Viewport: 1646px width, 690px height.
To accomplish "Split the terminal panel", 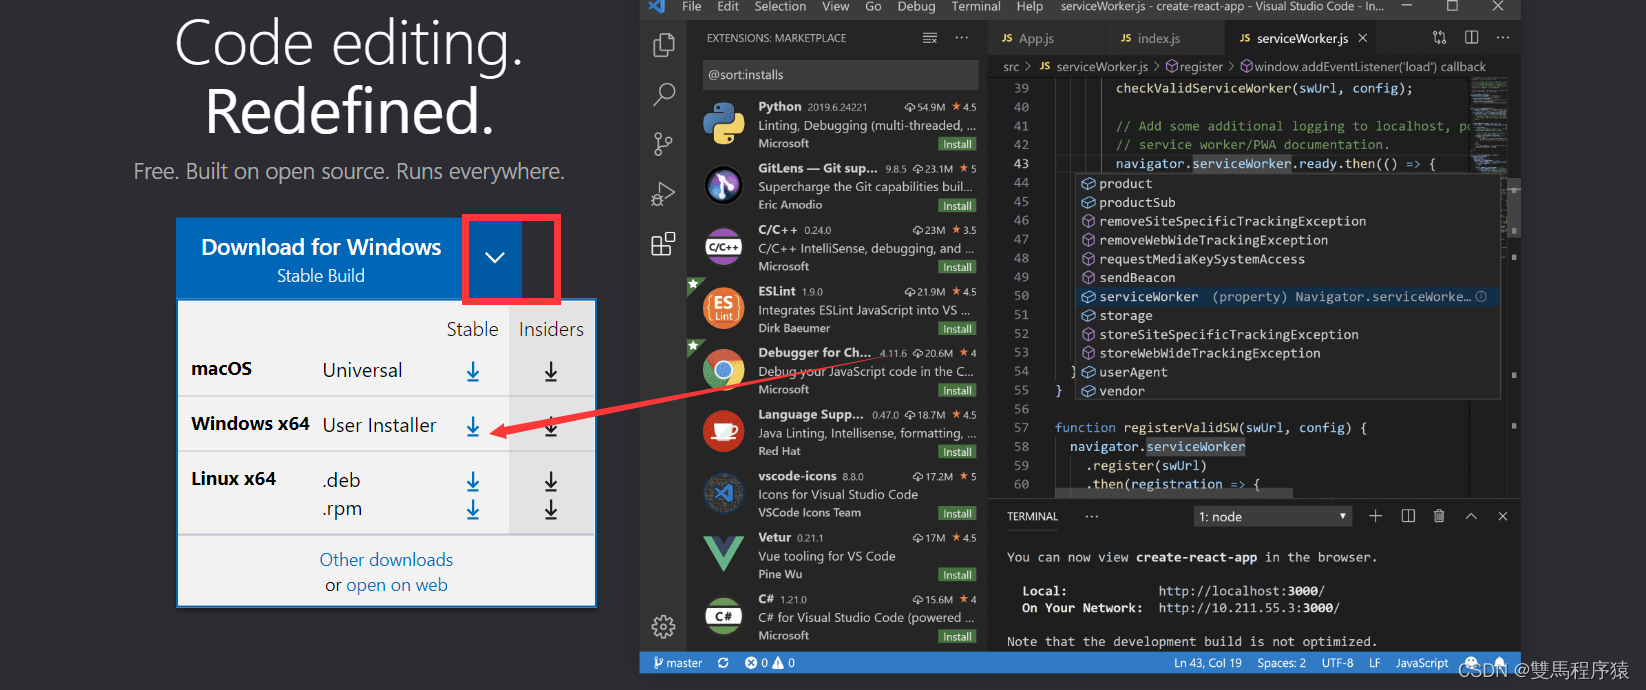I will [1408, 516].
